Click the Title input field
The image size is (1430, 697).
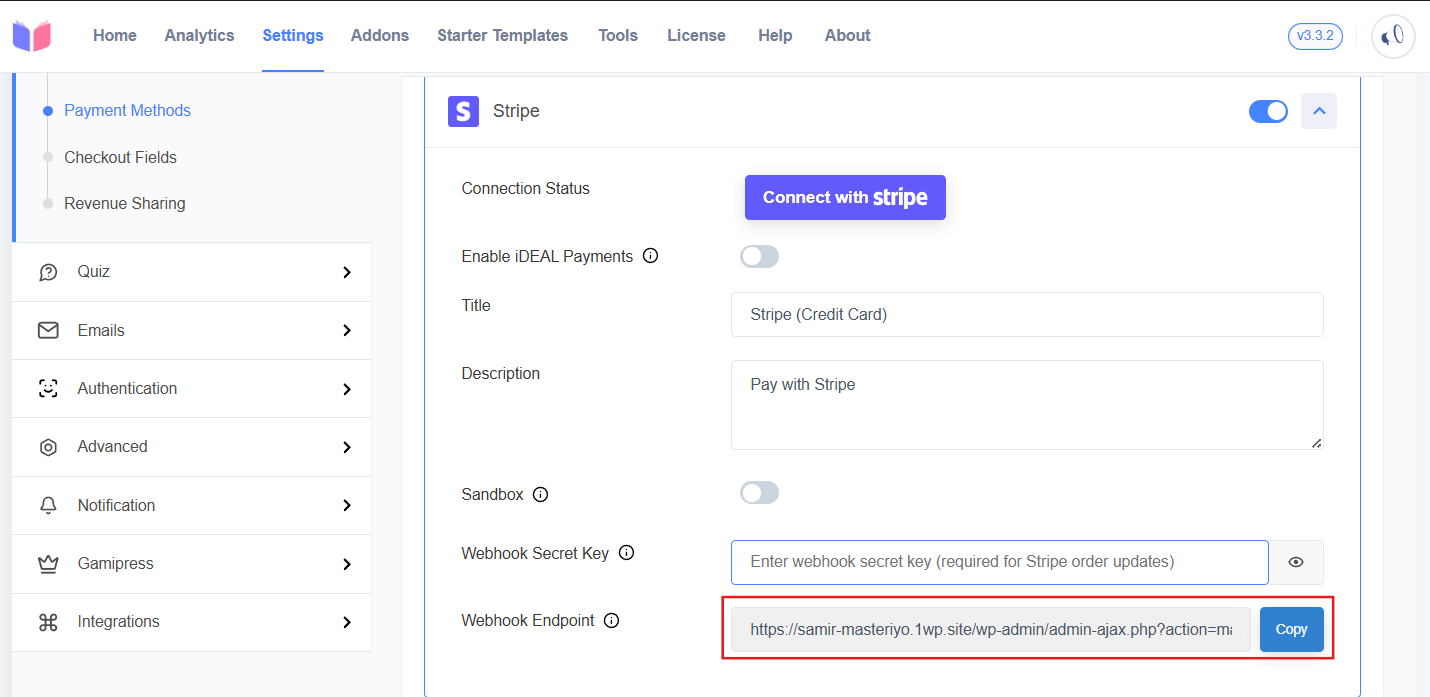coord(1027,314)
